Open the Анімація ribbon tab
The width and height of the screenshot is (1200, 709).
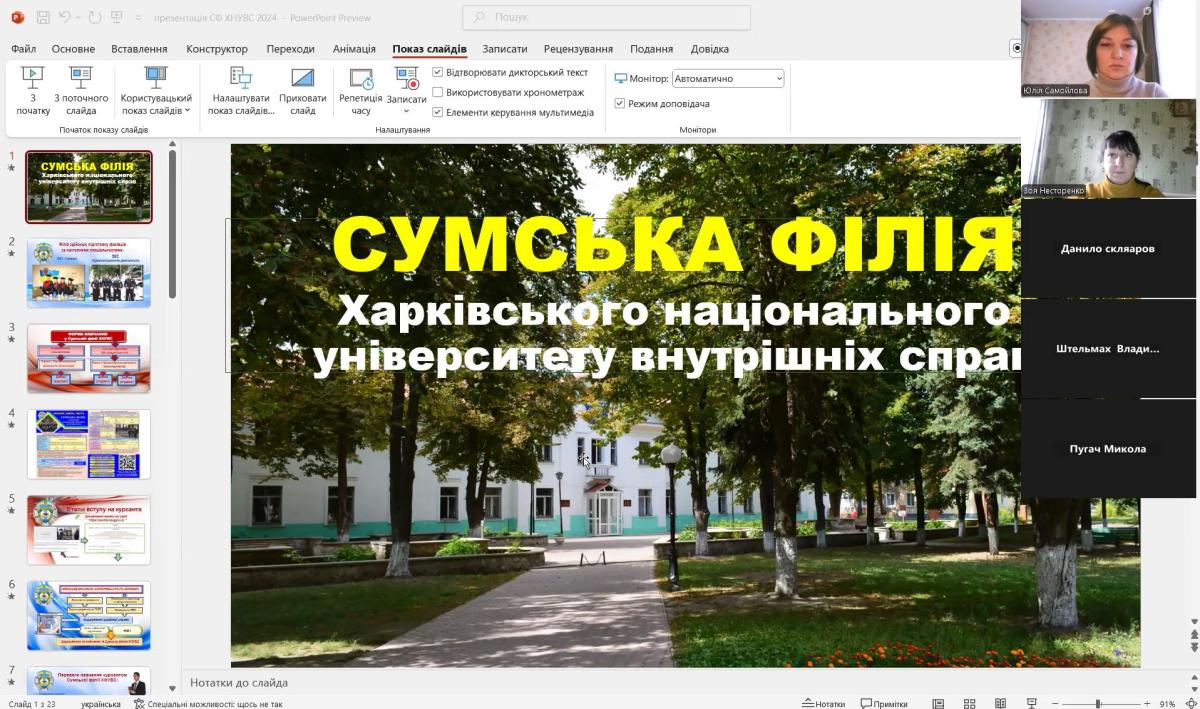(354, 48)
